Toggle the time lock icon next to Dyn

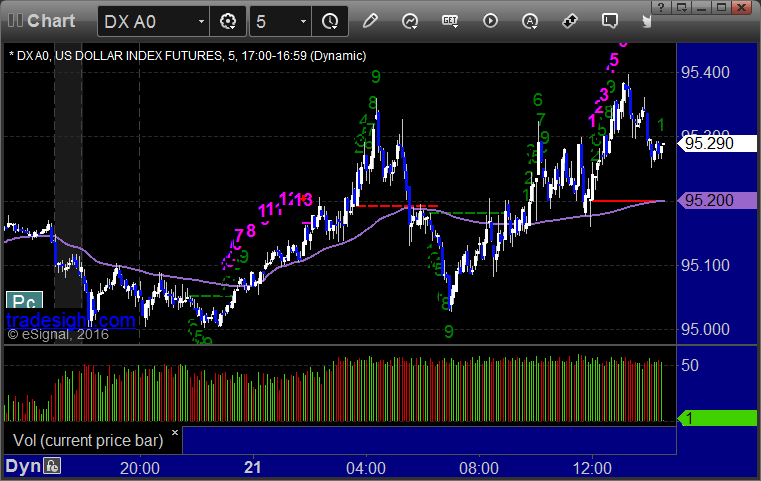[x=52, y=466]
